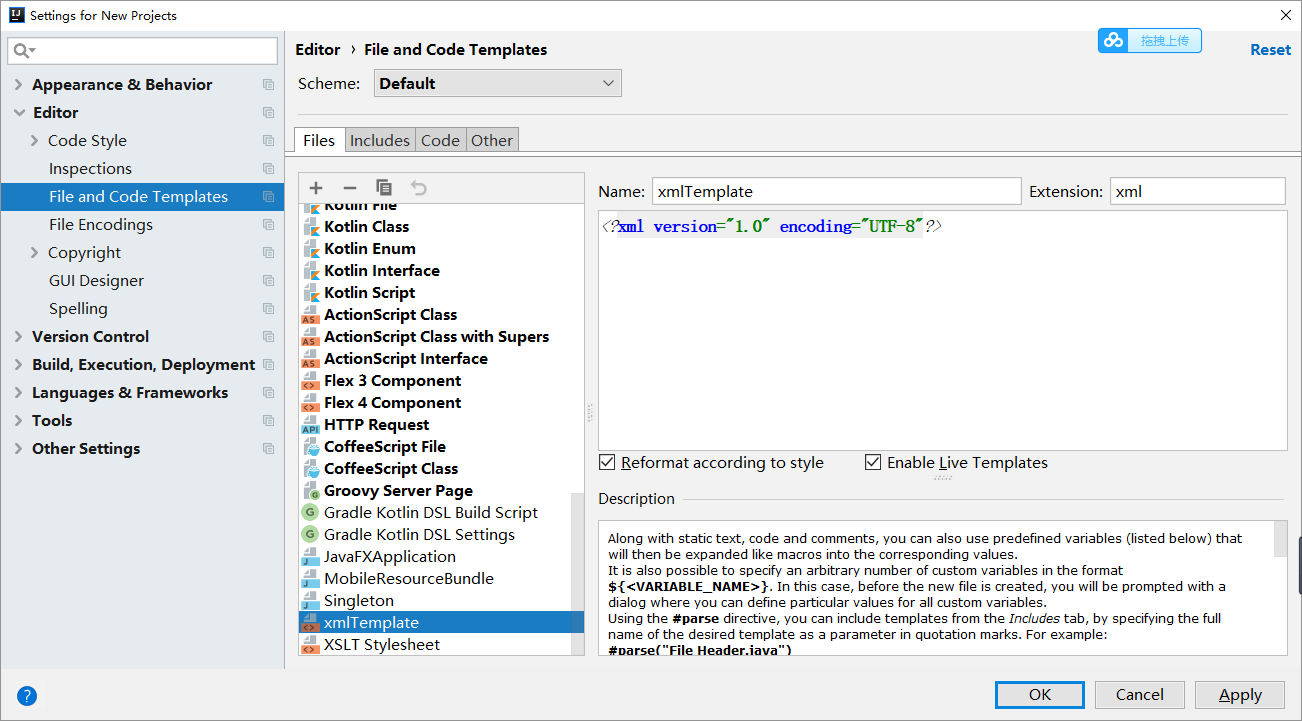
Task: Expand the Code Style node
Action: 35,141
